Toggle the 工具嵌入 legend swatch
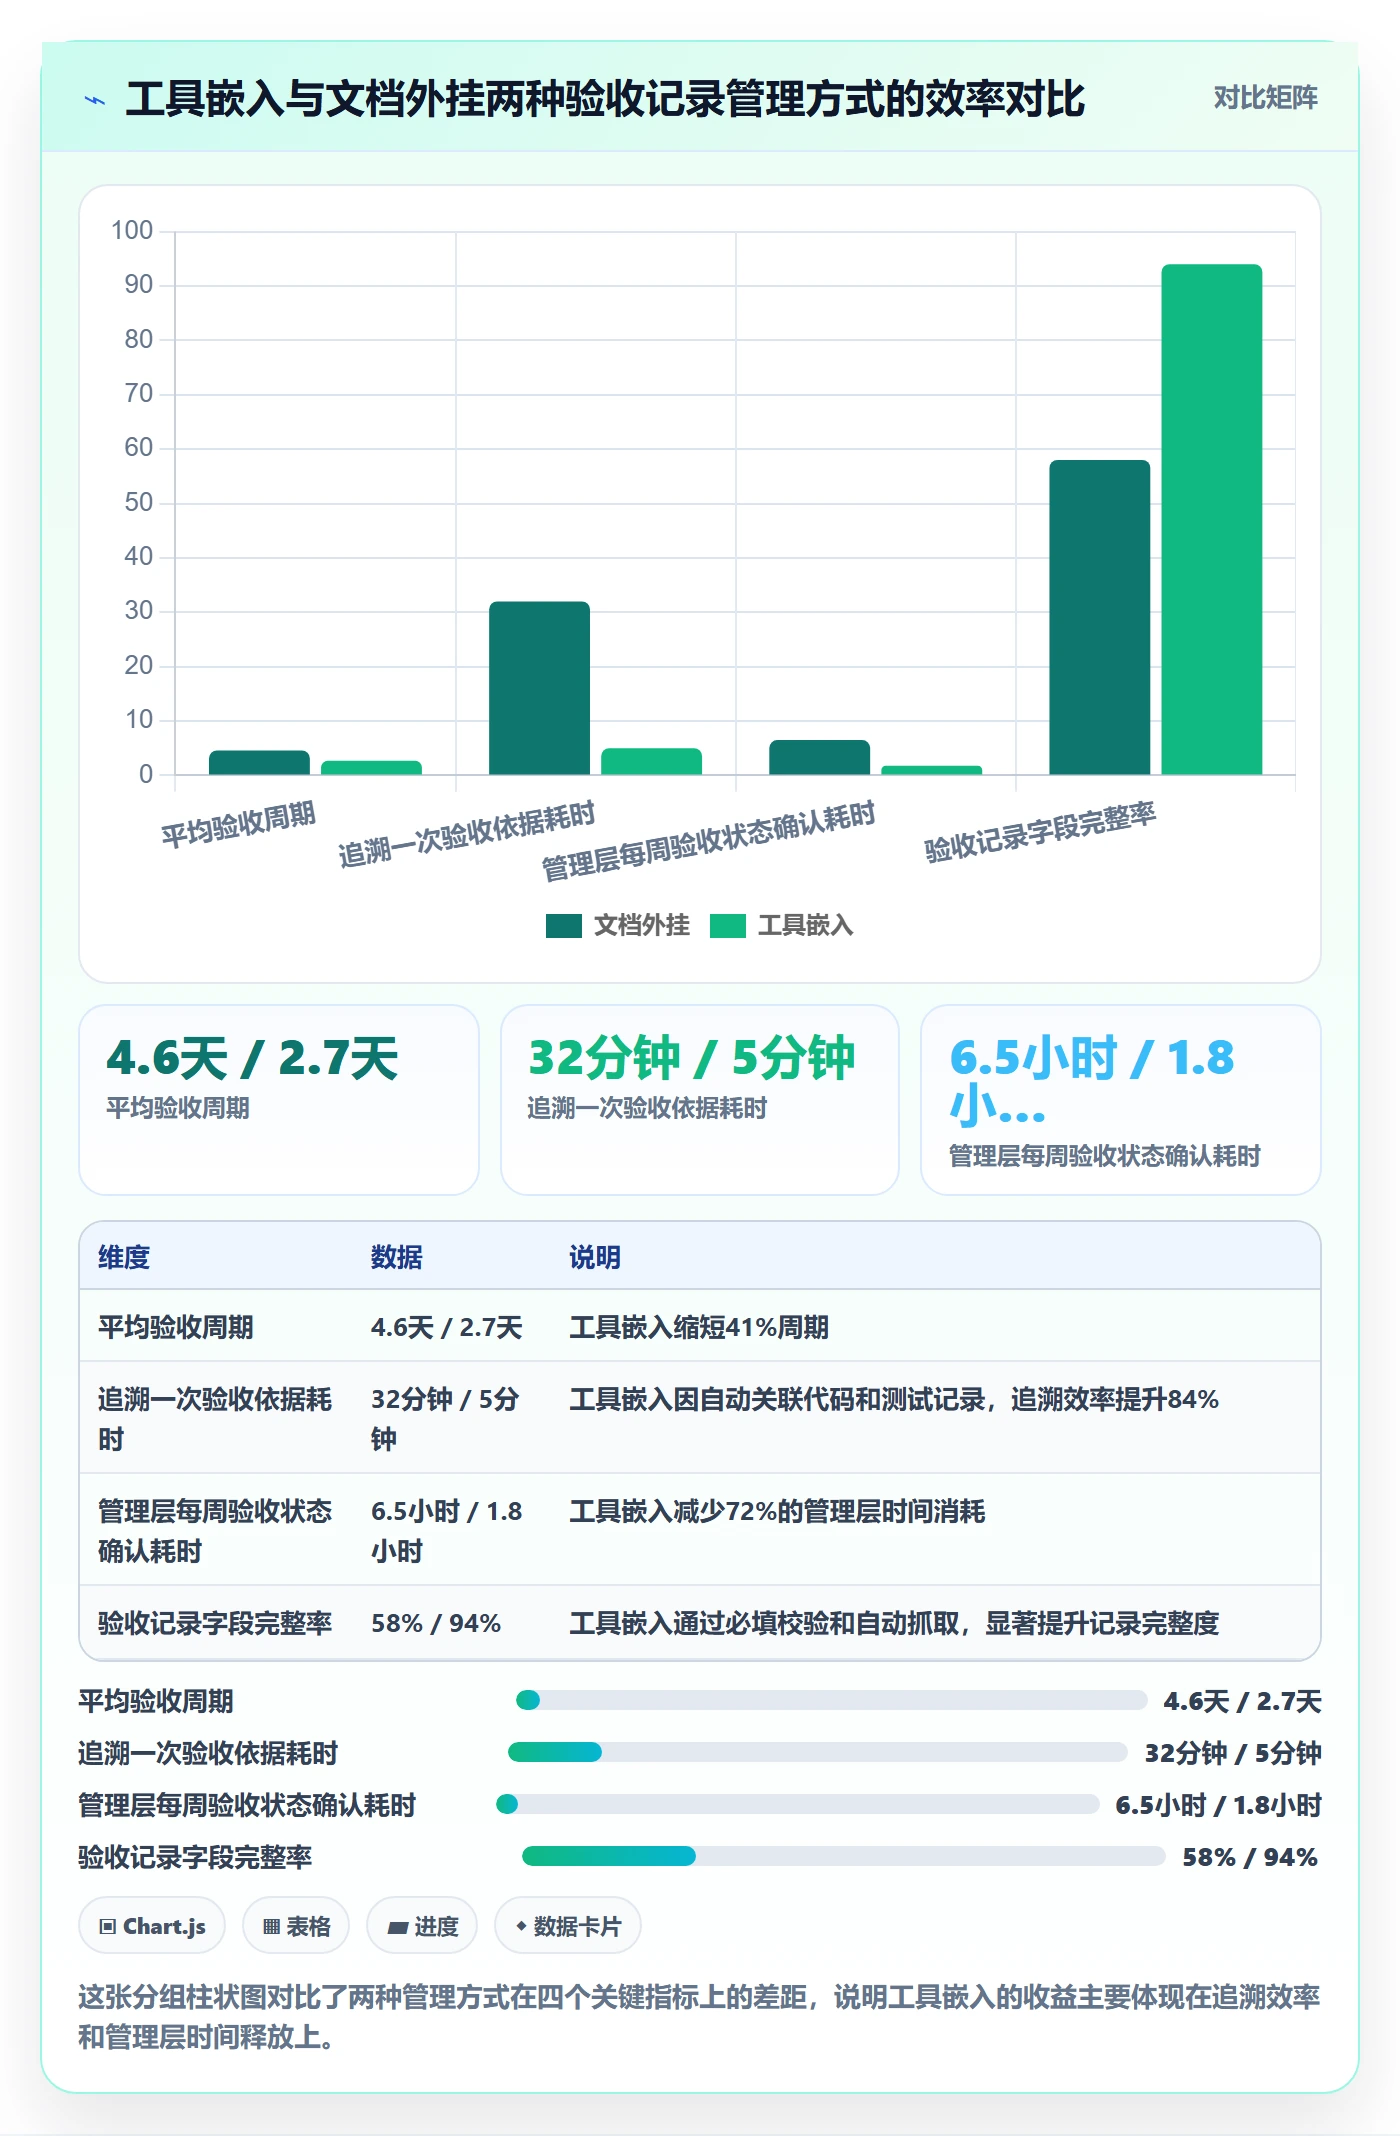The width and height of the screenshot is (1400, 2136). point(727,926)
